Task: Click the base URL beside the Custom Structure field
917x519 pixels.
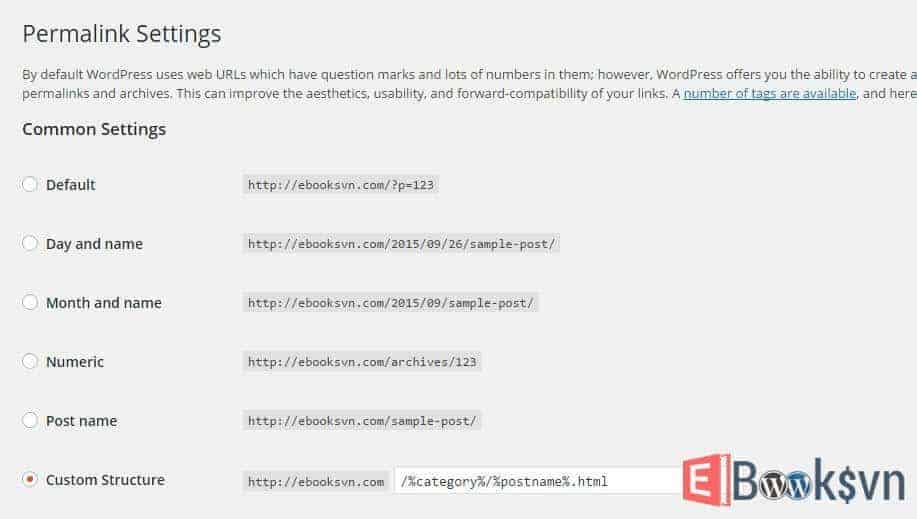Action: coord(316,481)
